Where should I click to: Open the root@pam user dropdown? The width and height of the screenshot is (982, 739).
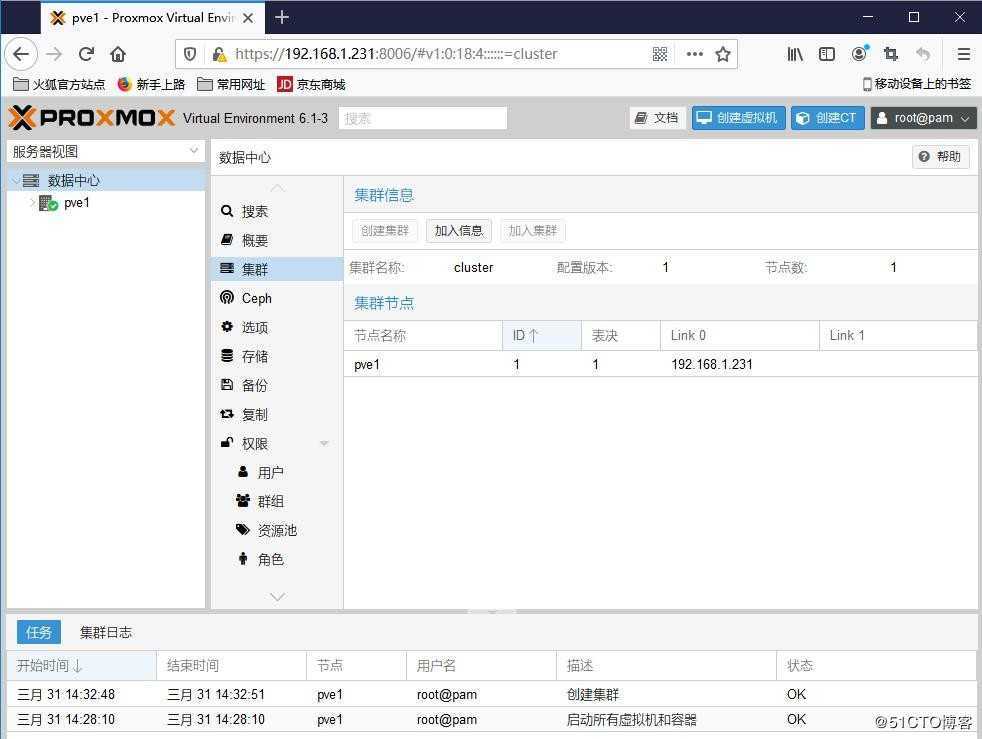[923, 118]
